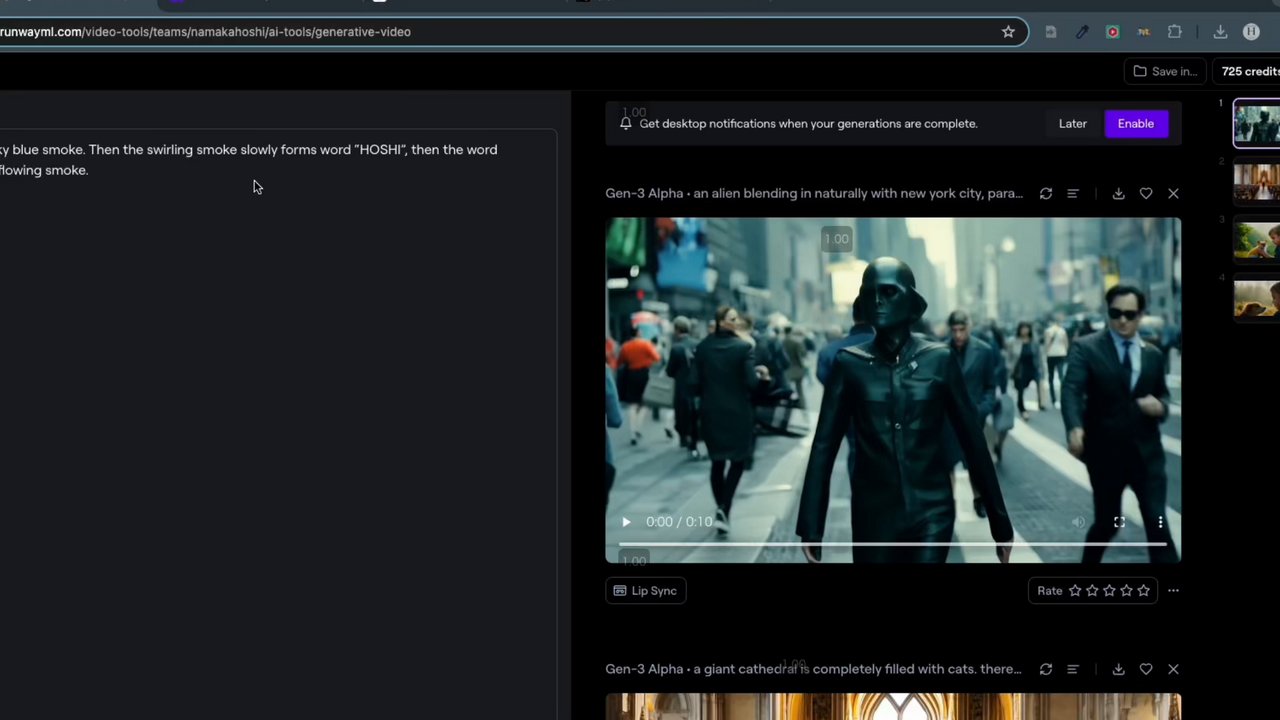Viewport: 1280px width, 720px height.
Task: Open the 725 credits indicator
Action: tap(1250, 72)
